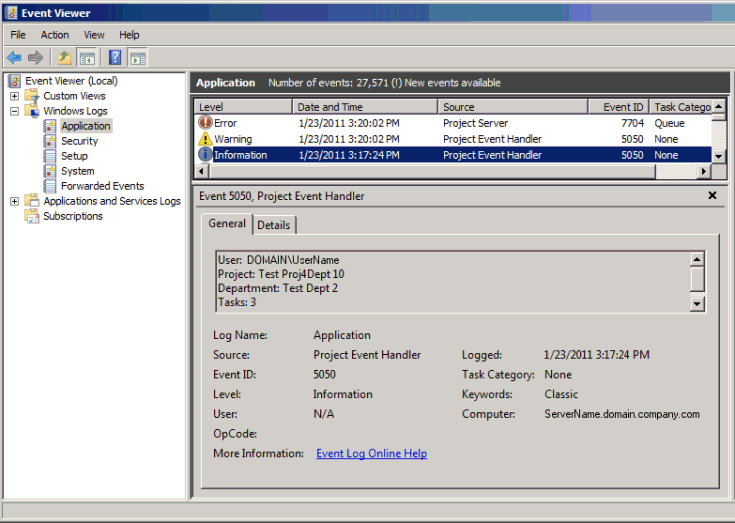Click the Setup log icon in tree
This screenshot has height=523, width=735.
50,156
